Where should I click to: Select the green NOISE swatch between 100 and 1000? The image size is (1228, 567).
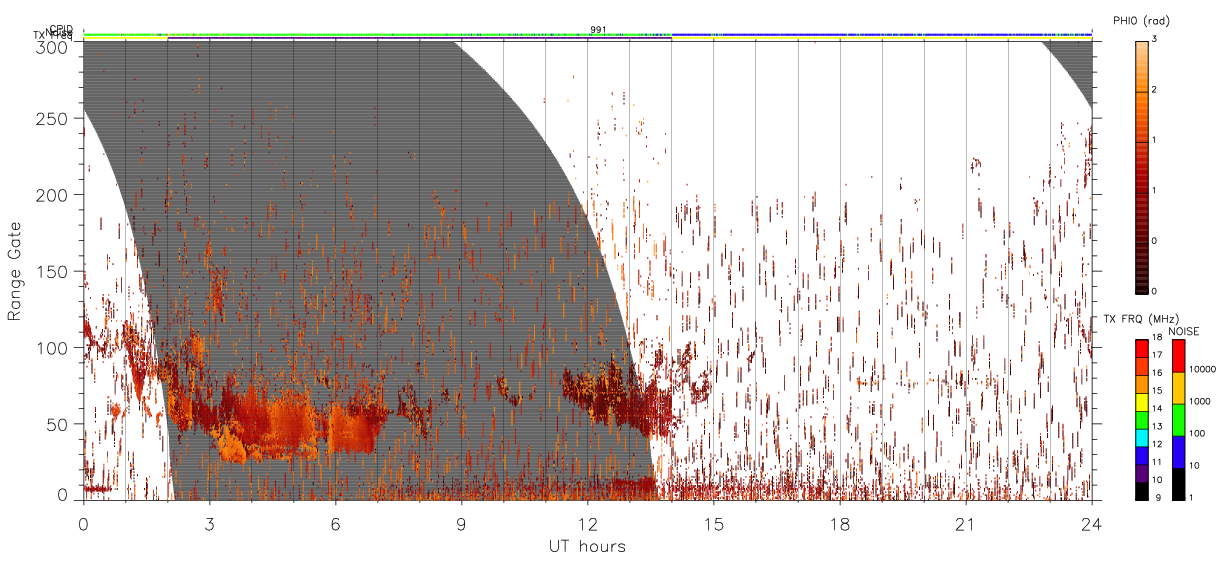1178,420
